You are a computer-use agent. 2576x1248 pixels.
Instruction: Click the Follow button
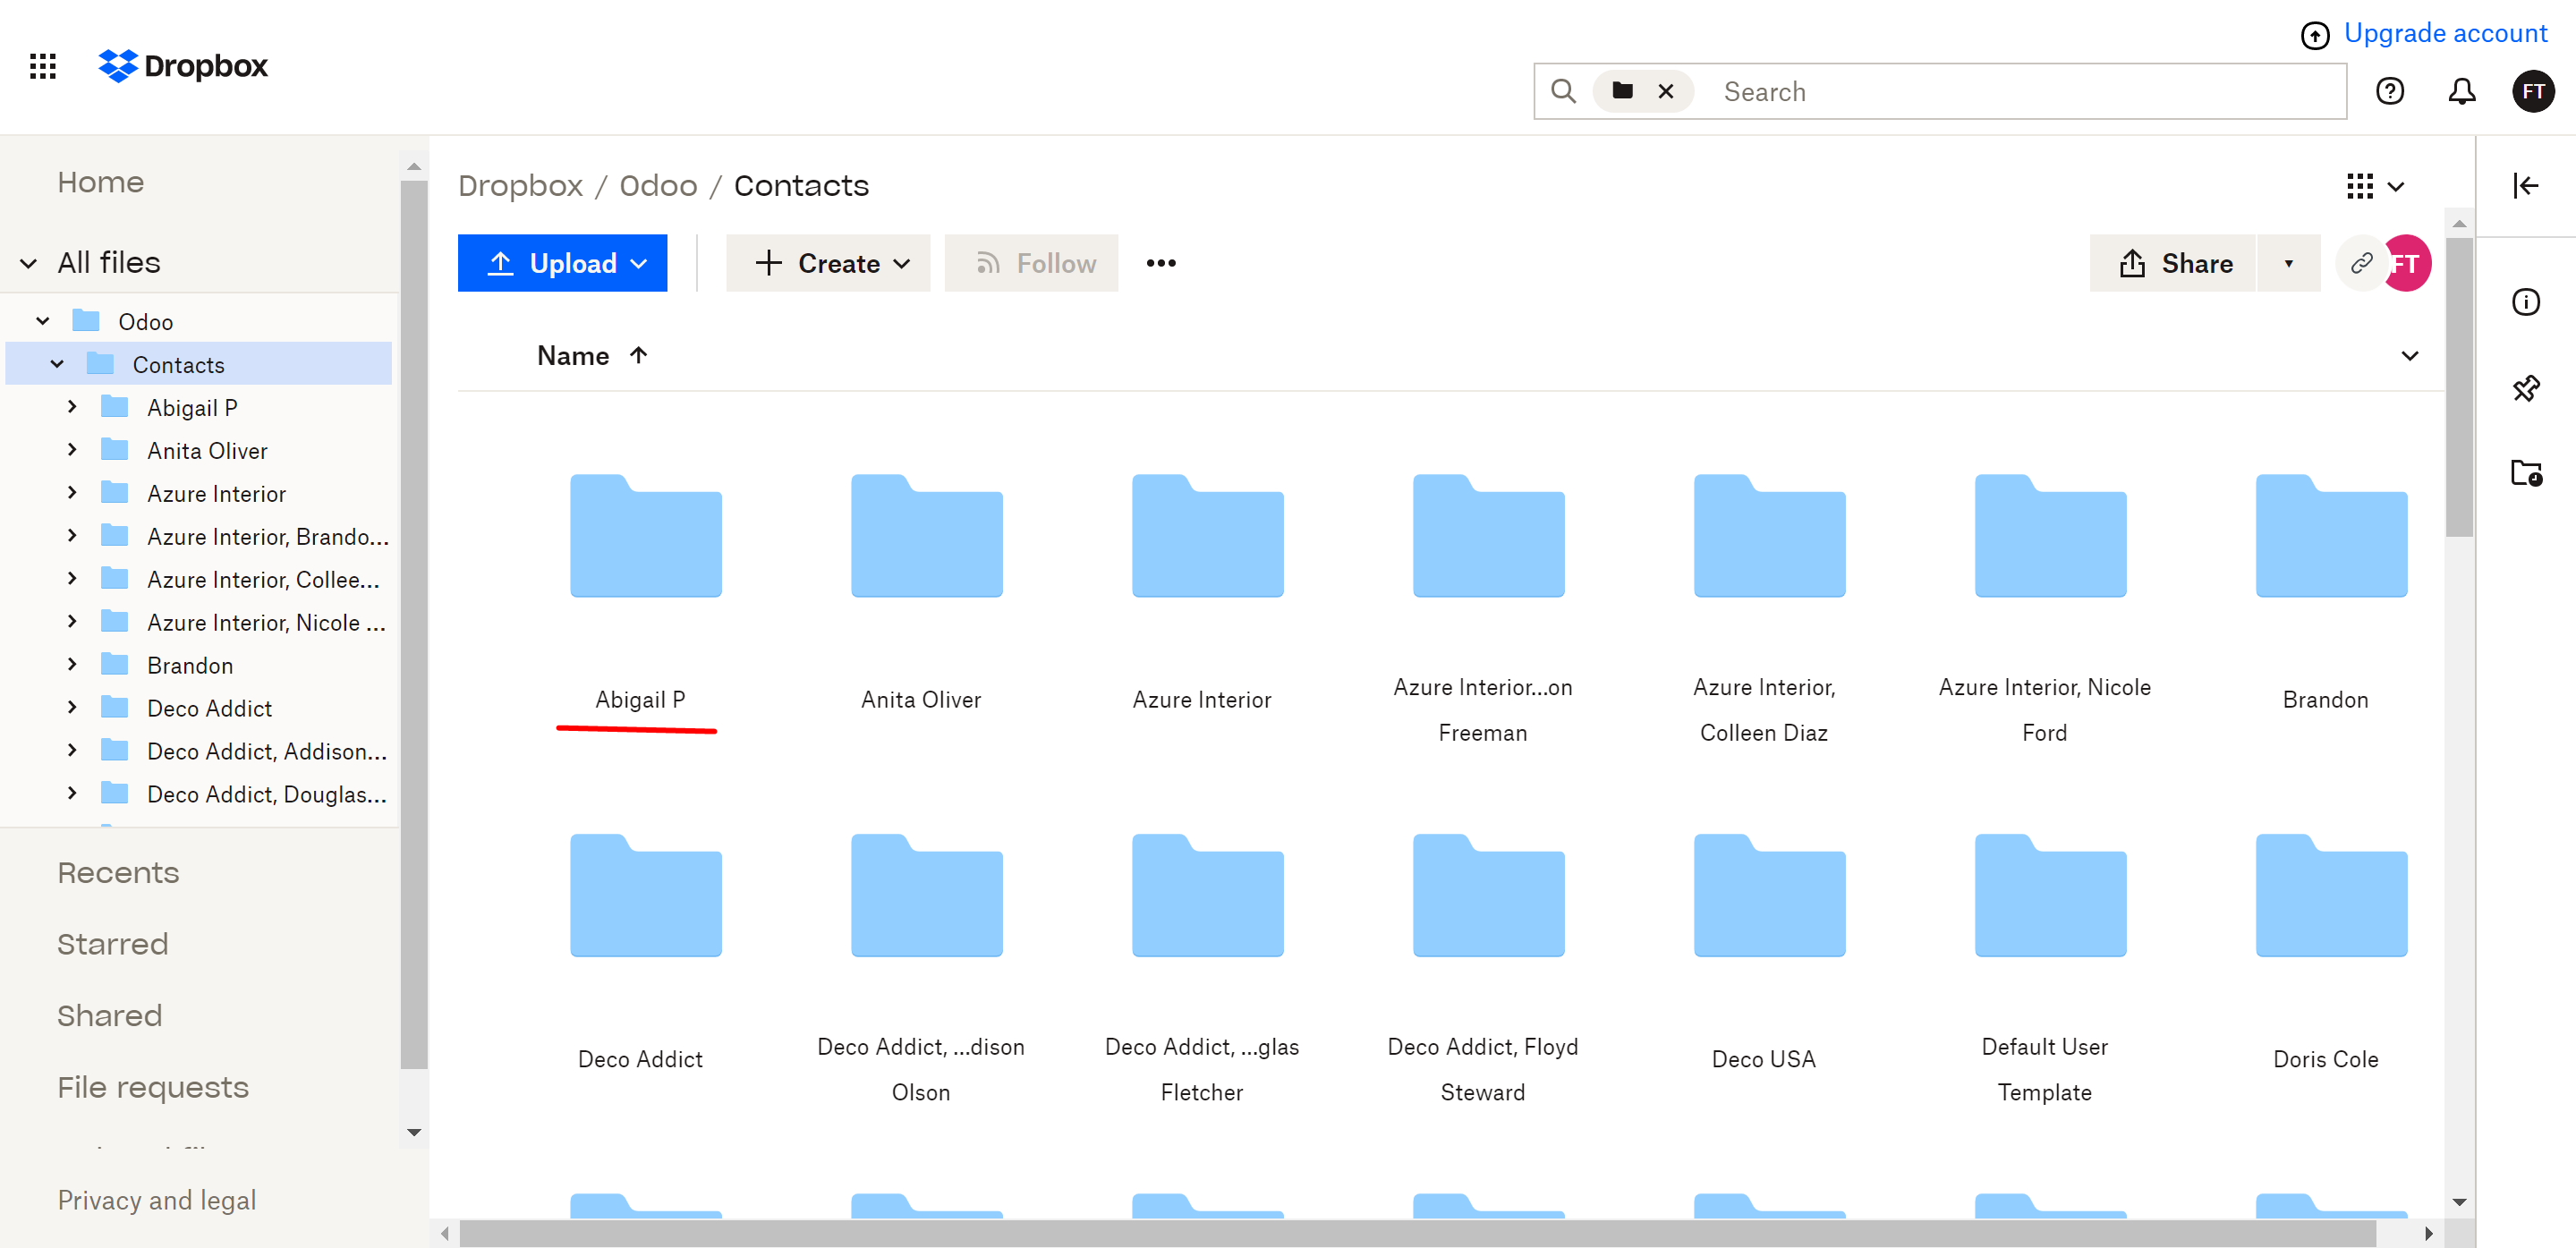click(1031, 263)
